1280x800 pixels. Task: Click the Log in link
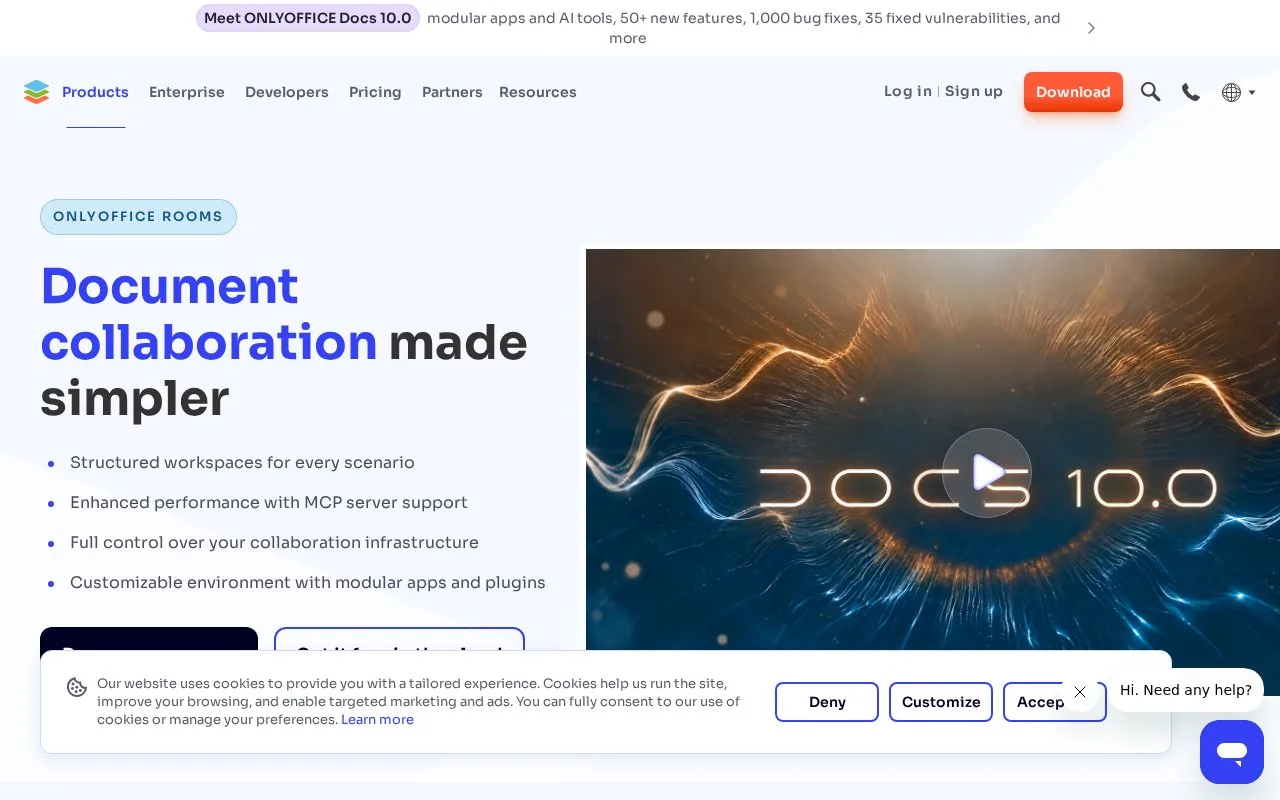click(x=908, y=91)
